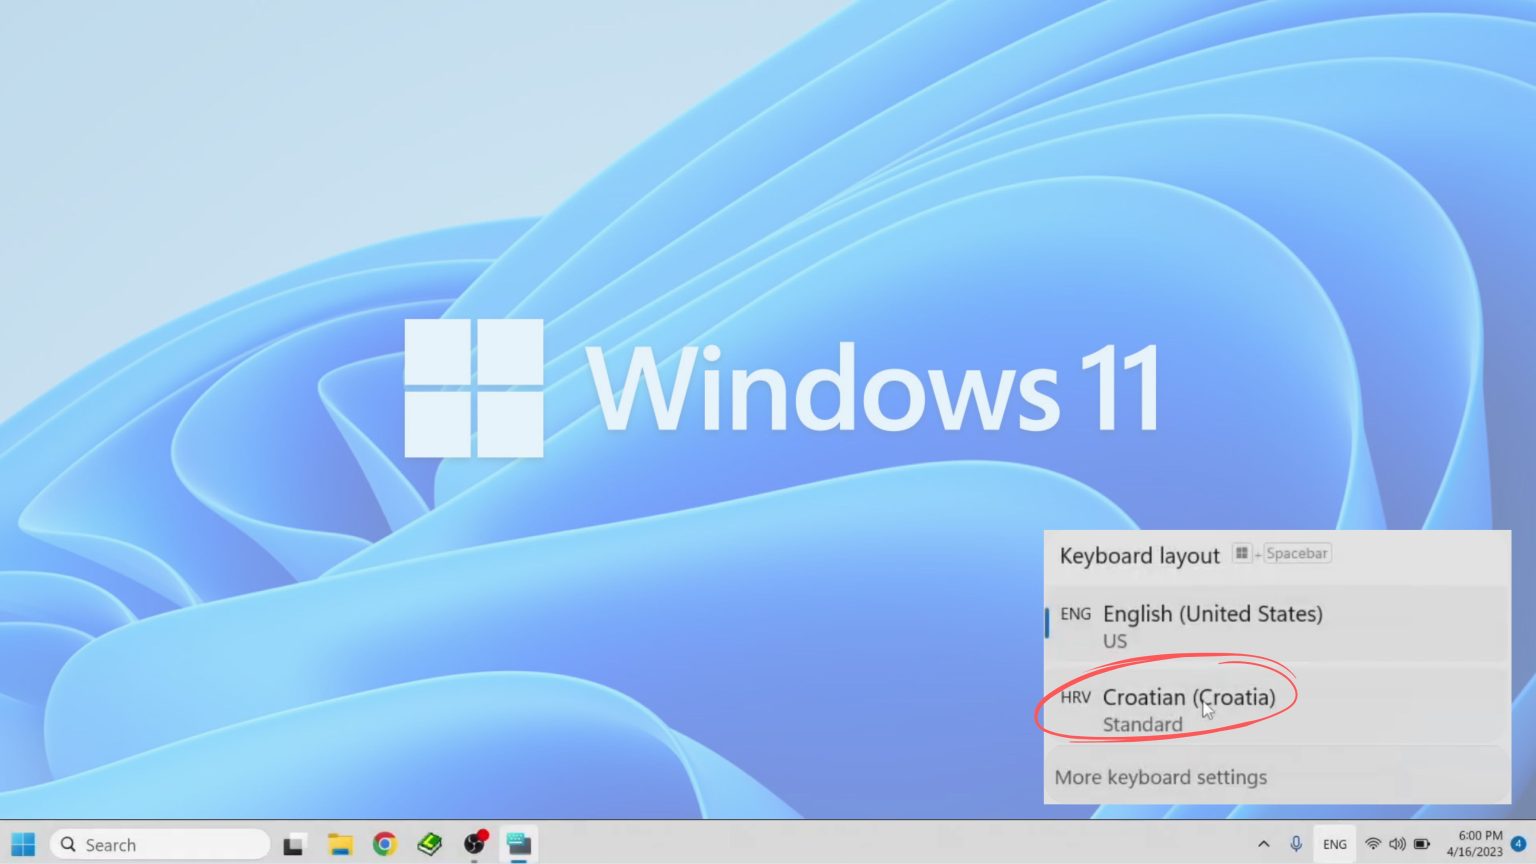Click the Wi-Fi icon in the system tray
Viewport: 1536px width, 864px height.
pos(1373,843)
